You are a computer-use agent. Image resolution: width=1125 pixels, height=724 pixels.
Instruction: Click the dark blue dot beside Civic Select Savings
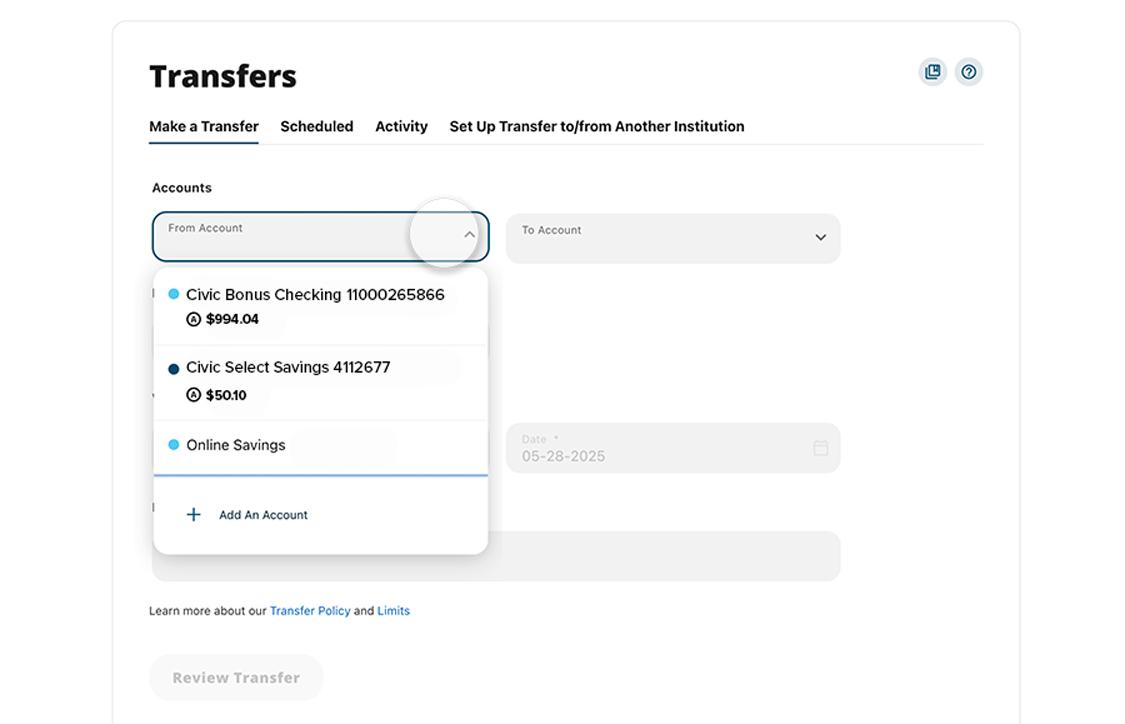click(x=174, y=370)
